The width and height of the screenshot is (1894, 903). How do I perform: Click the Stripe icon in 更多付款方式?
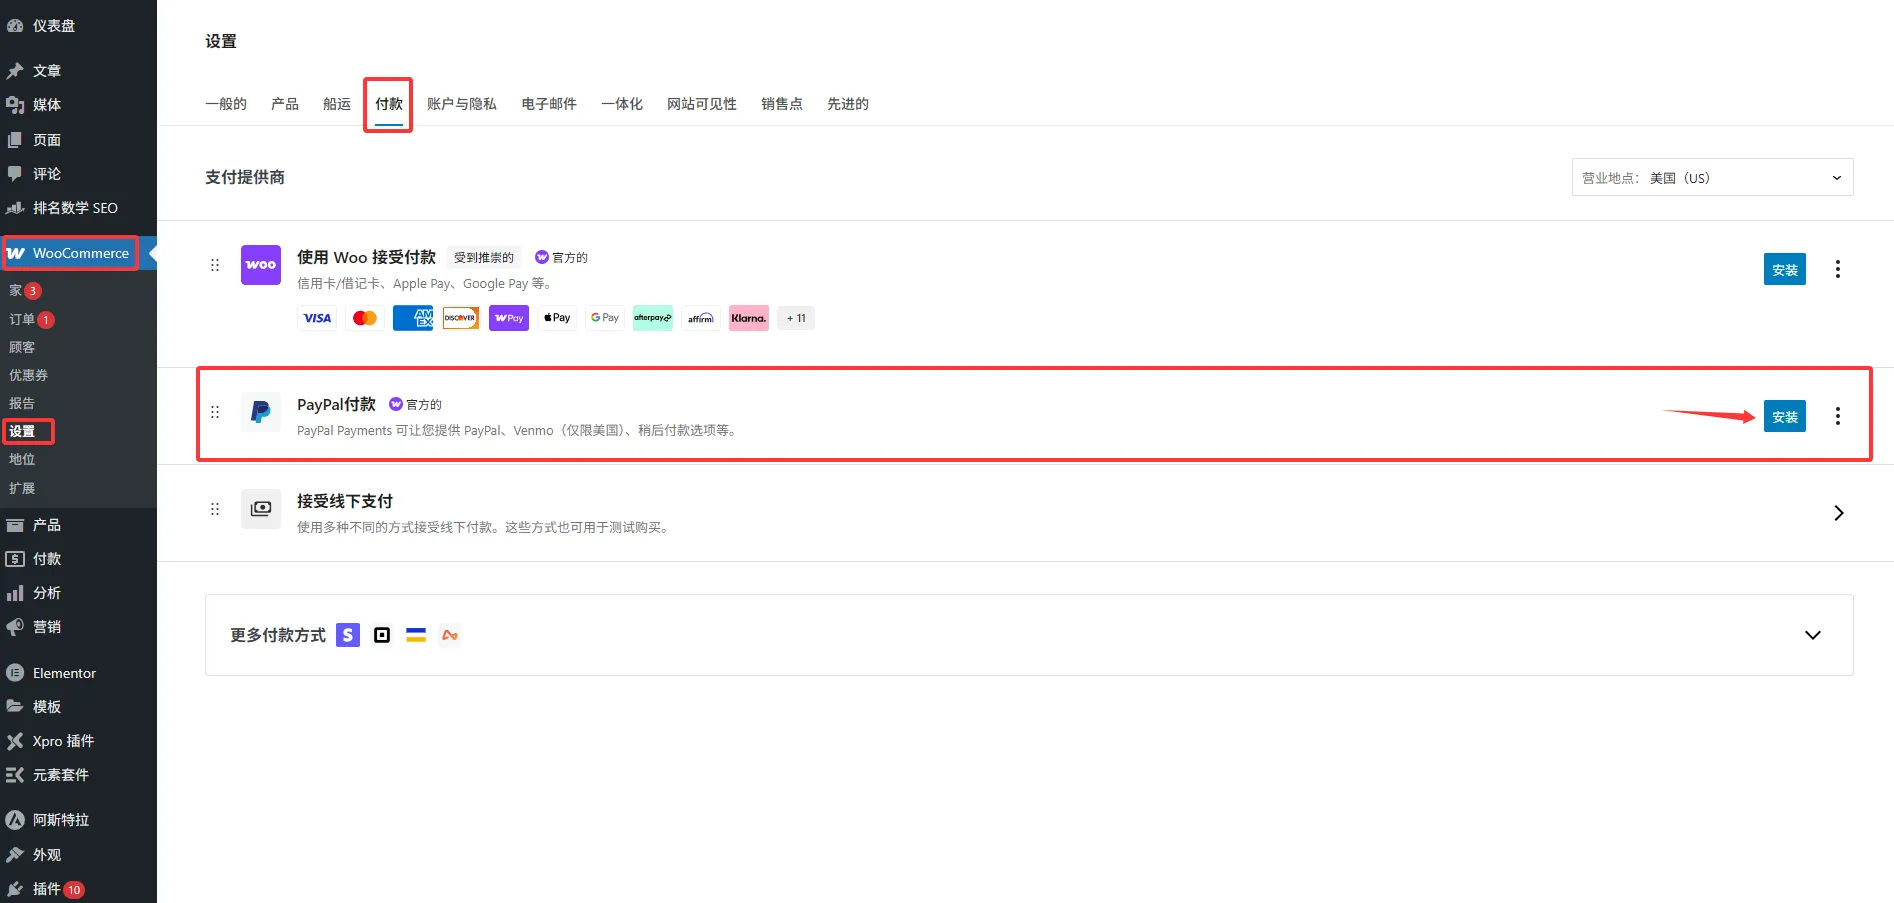(347, 635)
